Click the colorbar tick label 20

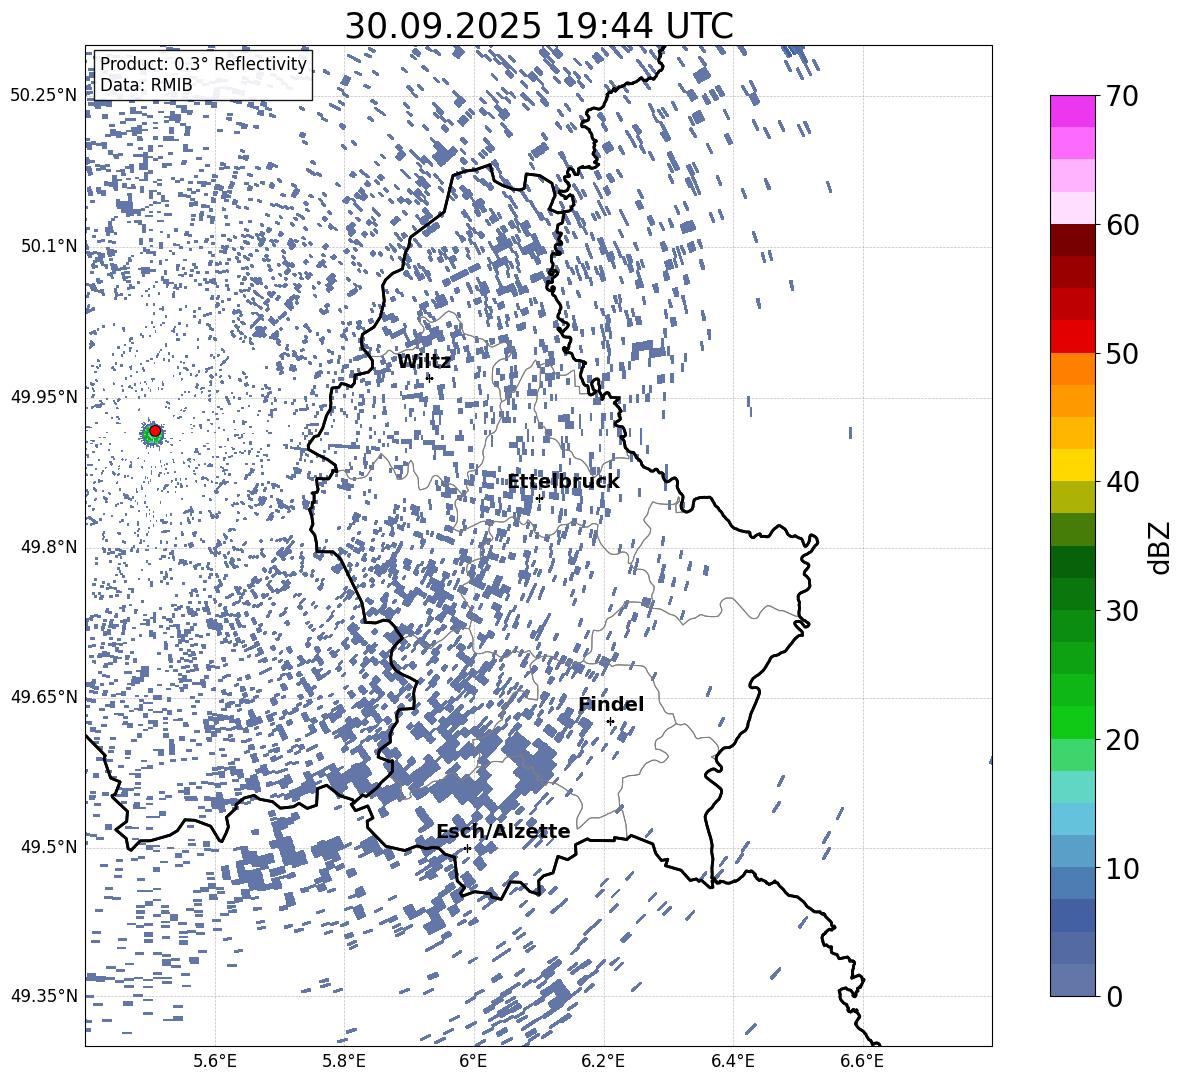[x=1122, y=740]
